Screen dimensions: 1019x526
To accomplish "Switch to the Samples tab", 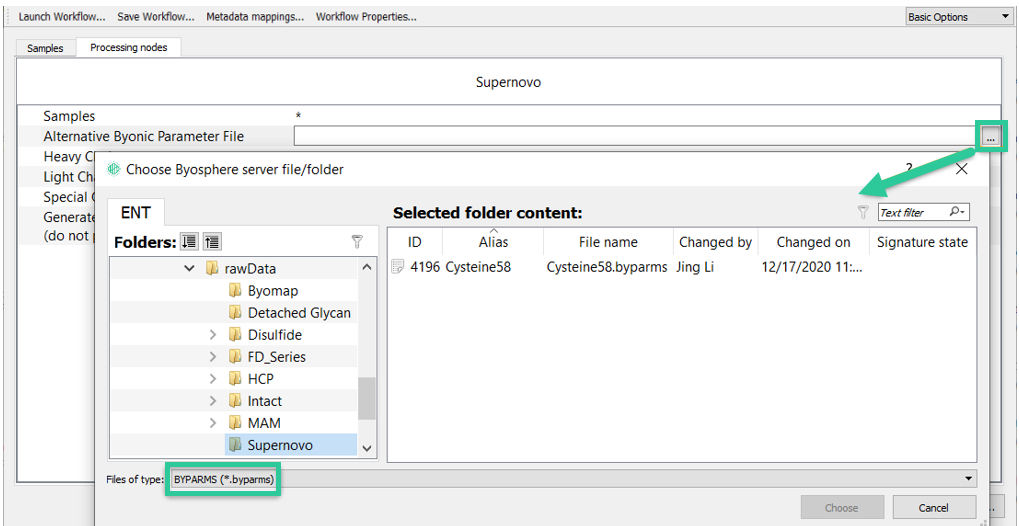I will click(45, 49).
